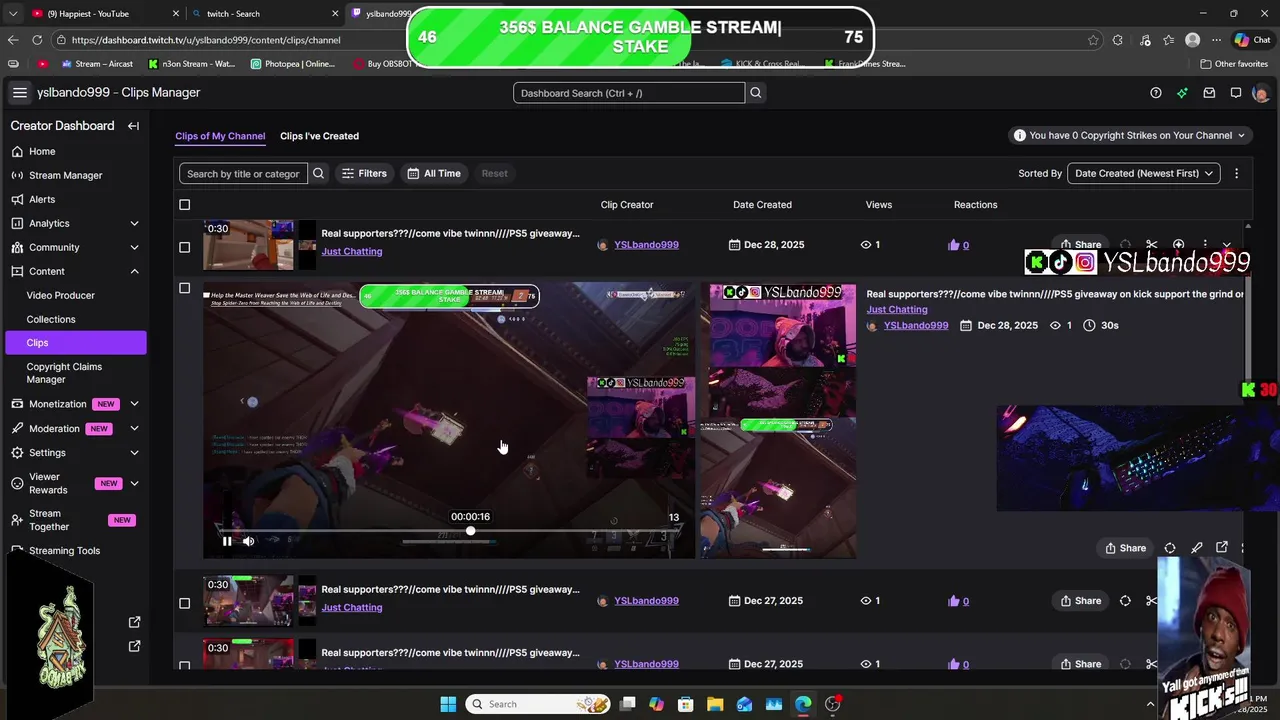Open the three-dot menu on the top Dec 28 row
Viewport: 1280px width, 720px height.
point(1205,245)
